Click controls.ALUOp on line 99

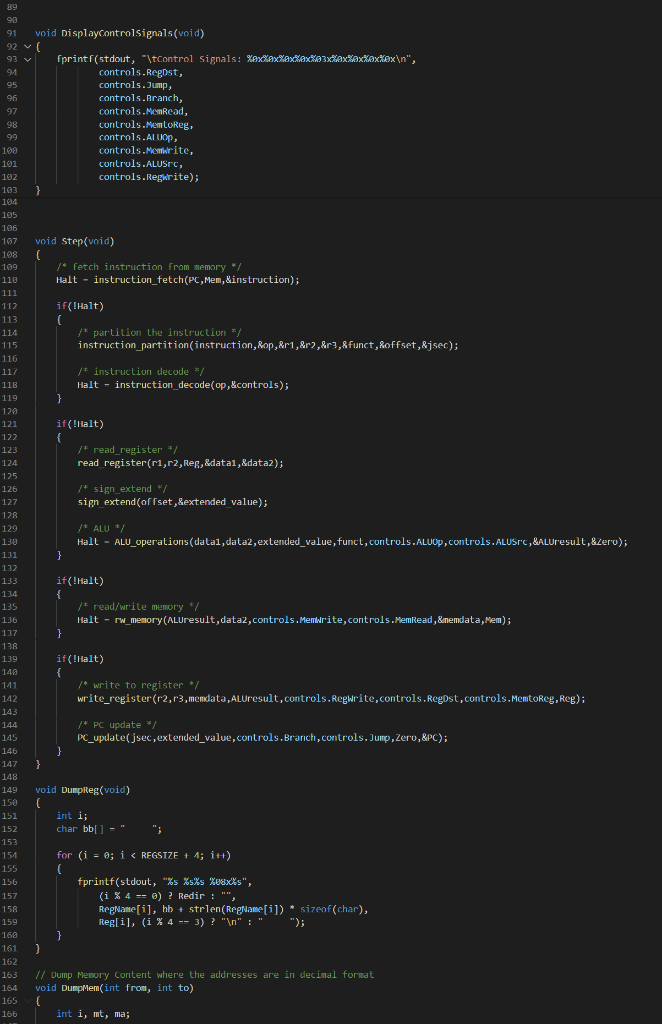pyautogui.click(x=136, y=138)
